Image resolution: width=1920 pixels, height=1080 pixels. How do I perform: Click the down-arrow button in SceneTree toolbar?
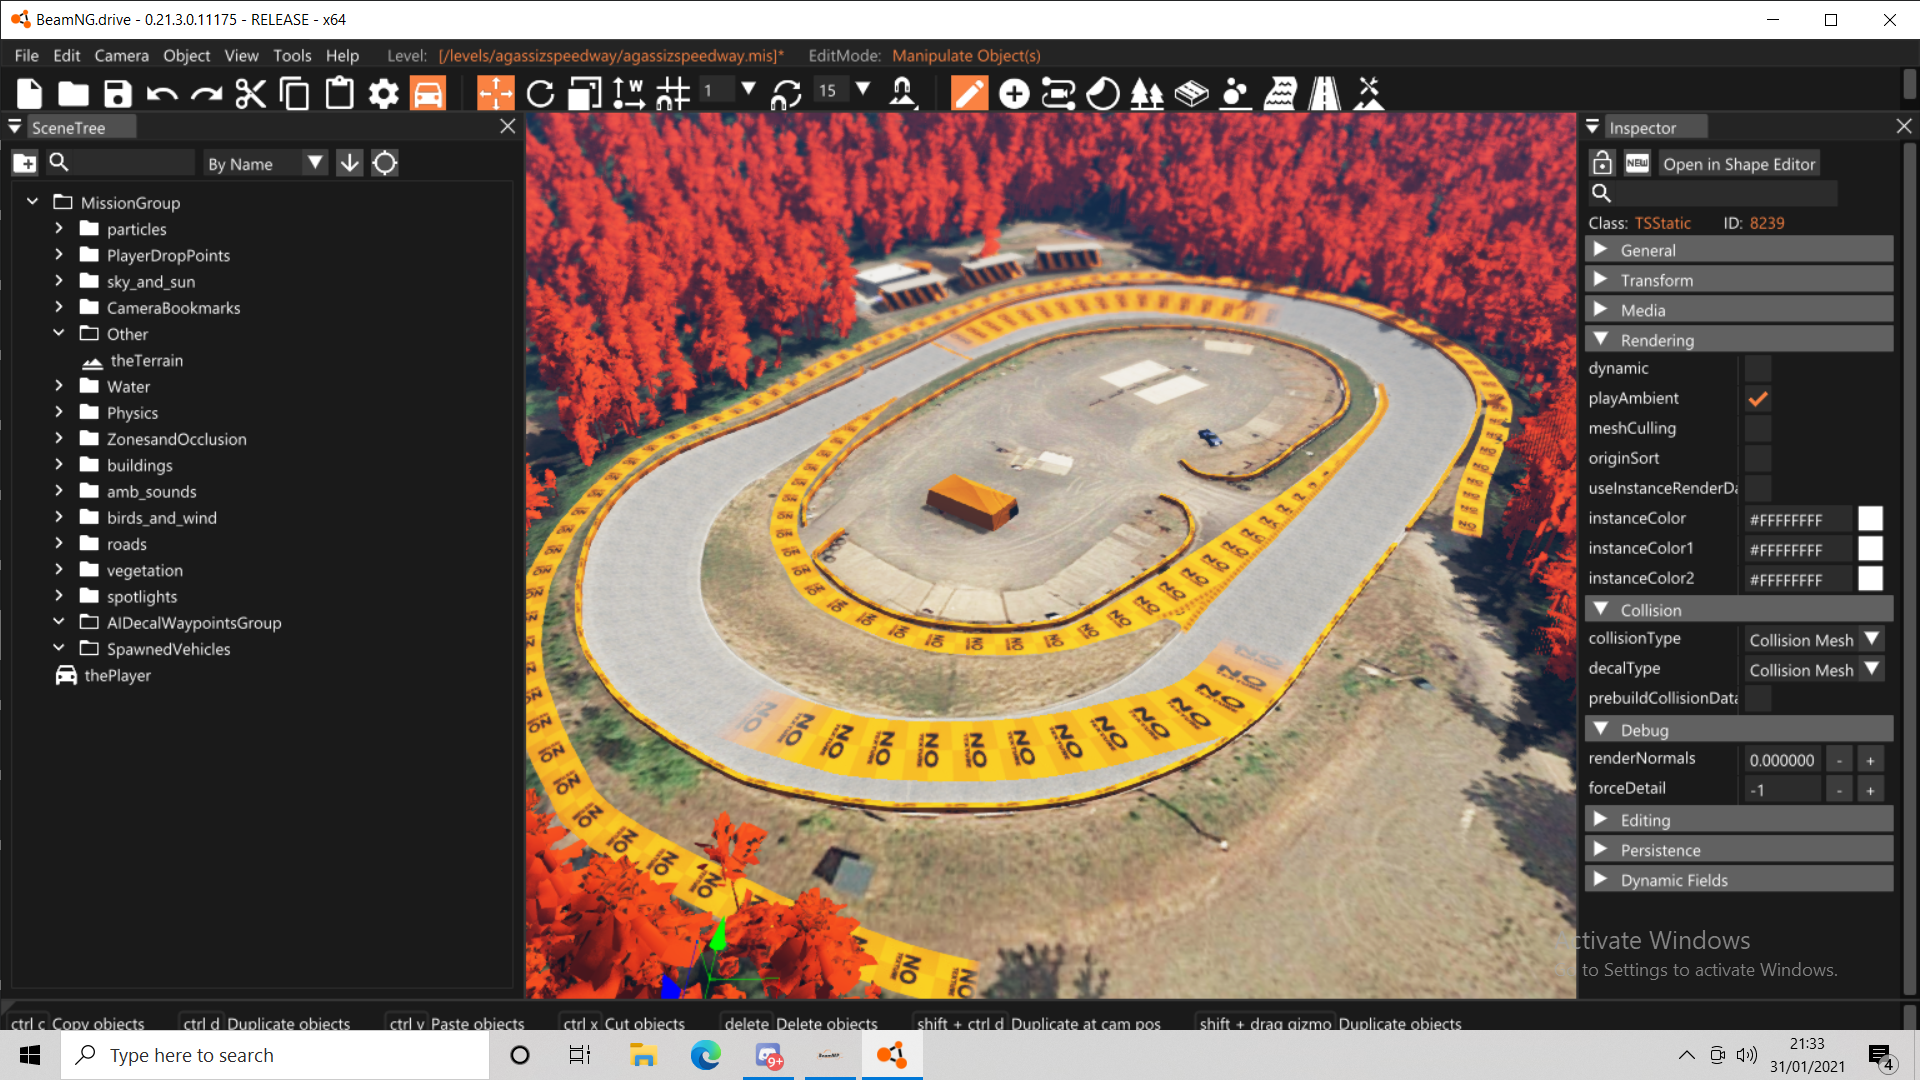tap(350, 163)
